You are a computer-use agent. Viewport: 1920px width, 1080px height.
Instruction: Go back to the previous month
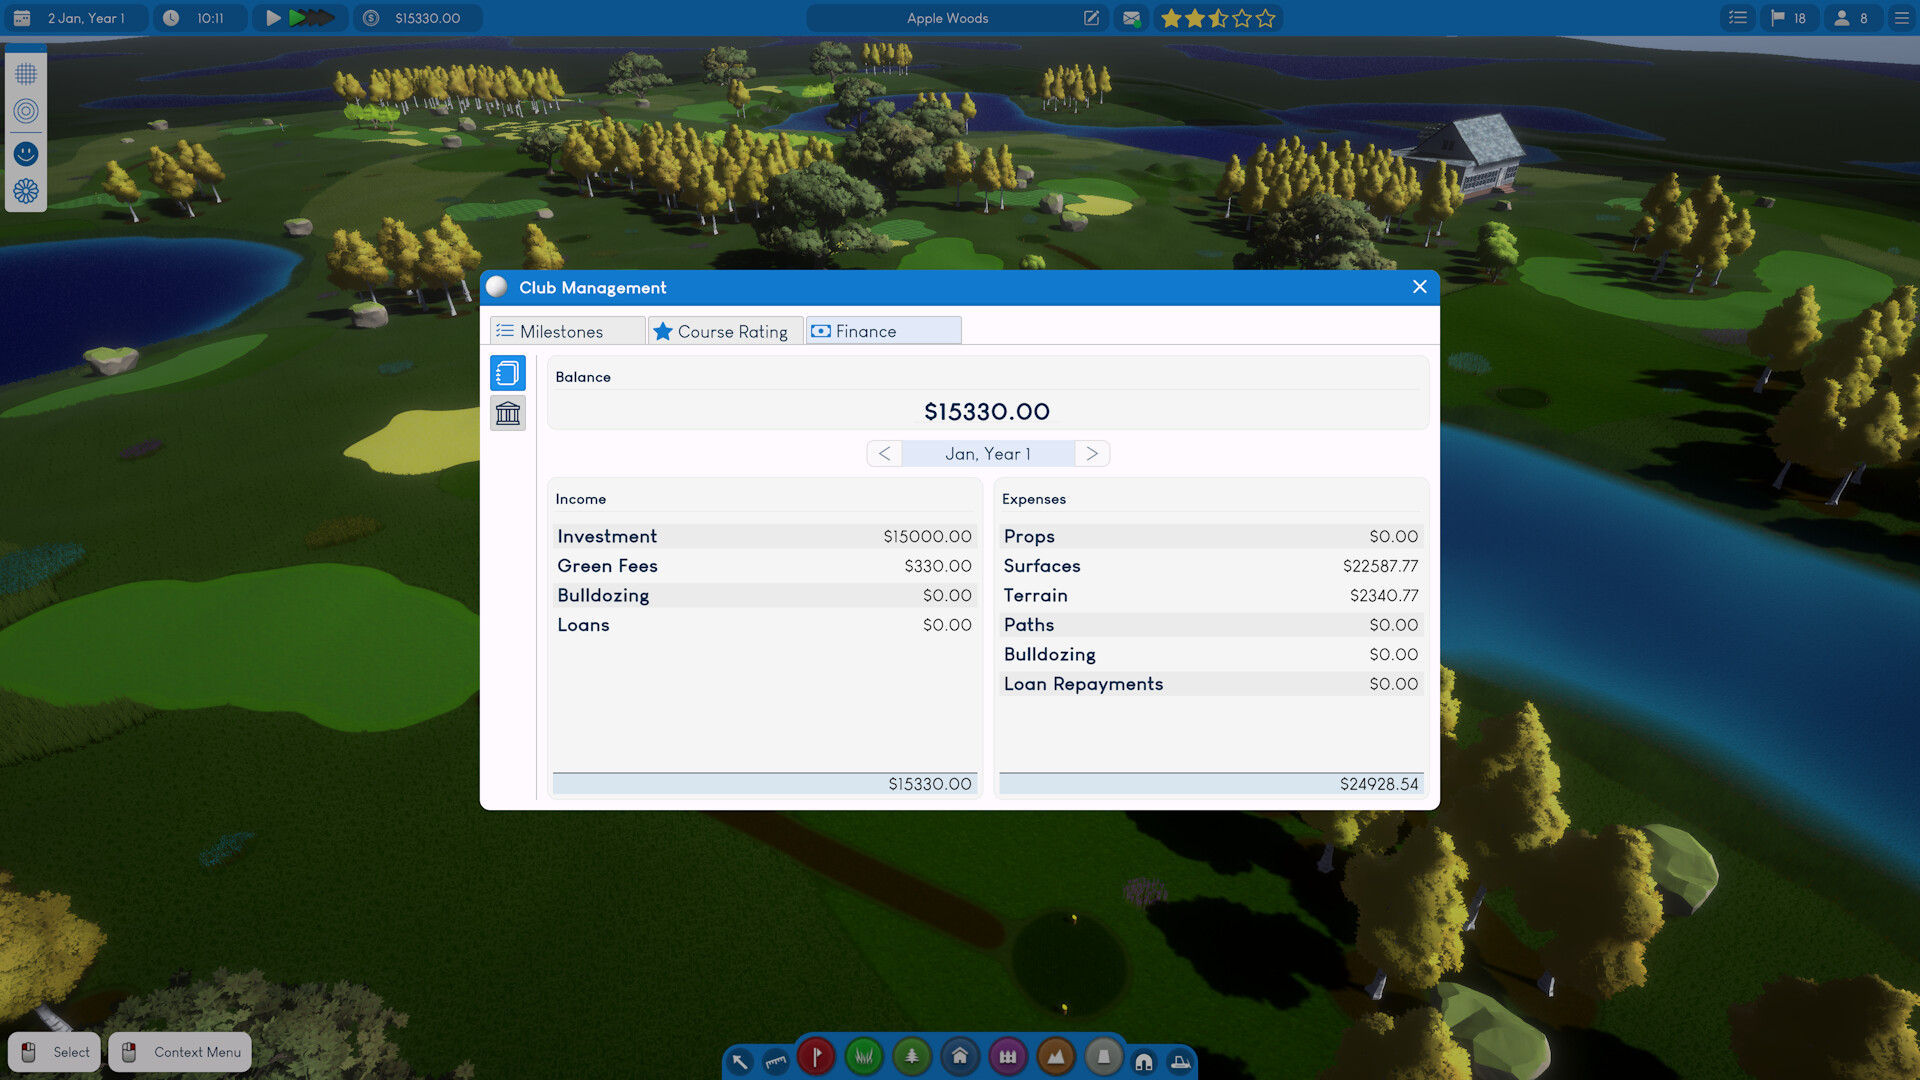click(x=884, y=453)
